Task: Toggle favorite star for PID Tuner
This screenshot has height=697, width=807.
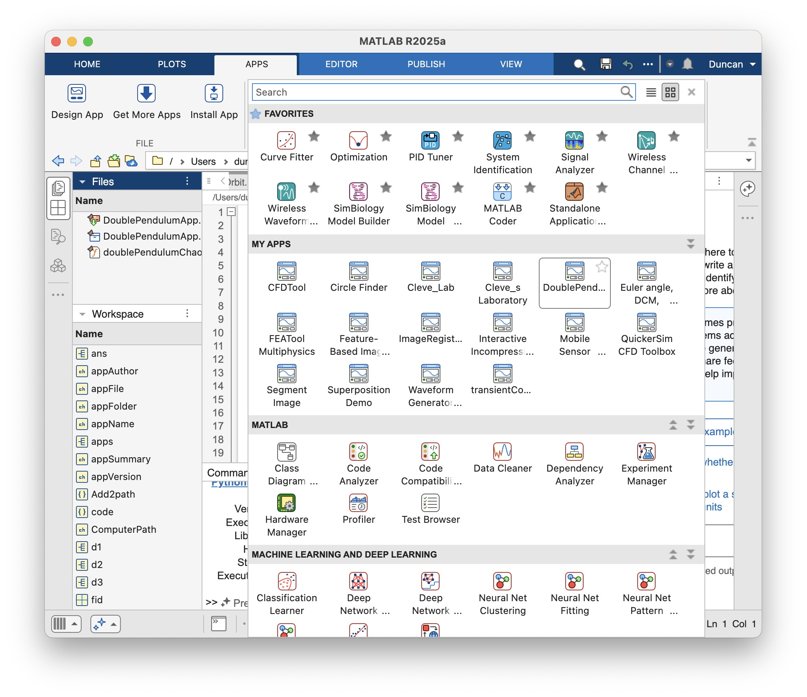Action: click(458, 136)
